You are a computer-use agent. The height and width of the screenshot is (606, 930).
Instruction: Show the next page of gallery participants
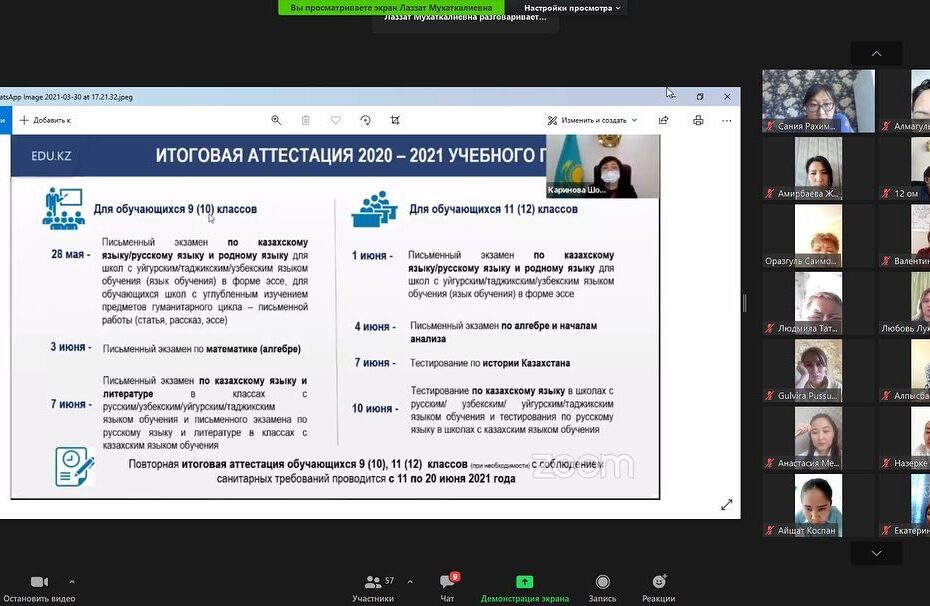[x=876, y=553]
